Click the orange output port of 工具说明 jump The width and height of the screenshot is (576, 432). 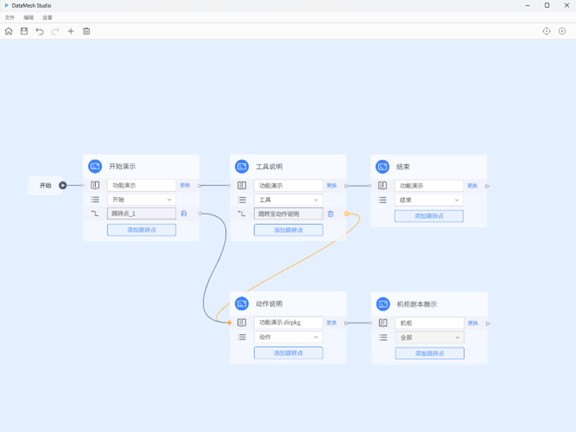tap(346, 213)
